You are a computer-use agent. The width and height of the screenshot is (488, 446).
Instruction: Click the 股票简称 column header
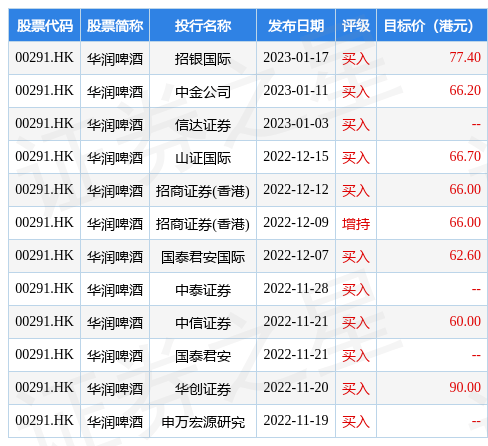(115, 26)
